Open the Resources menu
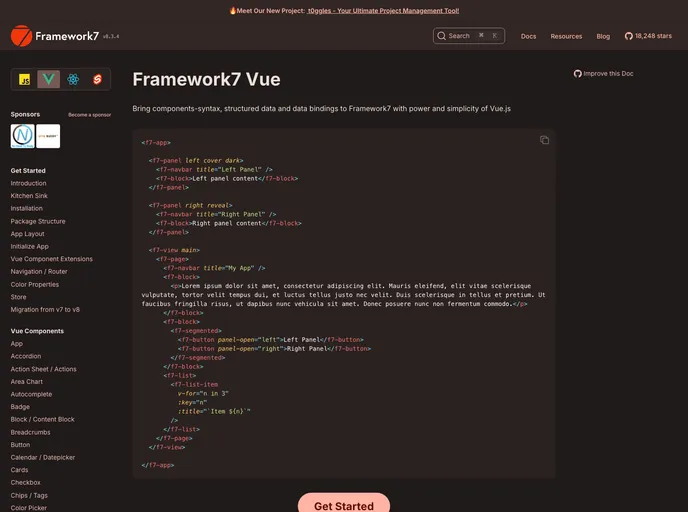688x512 pixels. pos(566,36)
